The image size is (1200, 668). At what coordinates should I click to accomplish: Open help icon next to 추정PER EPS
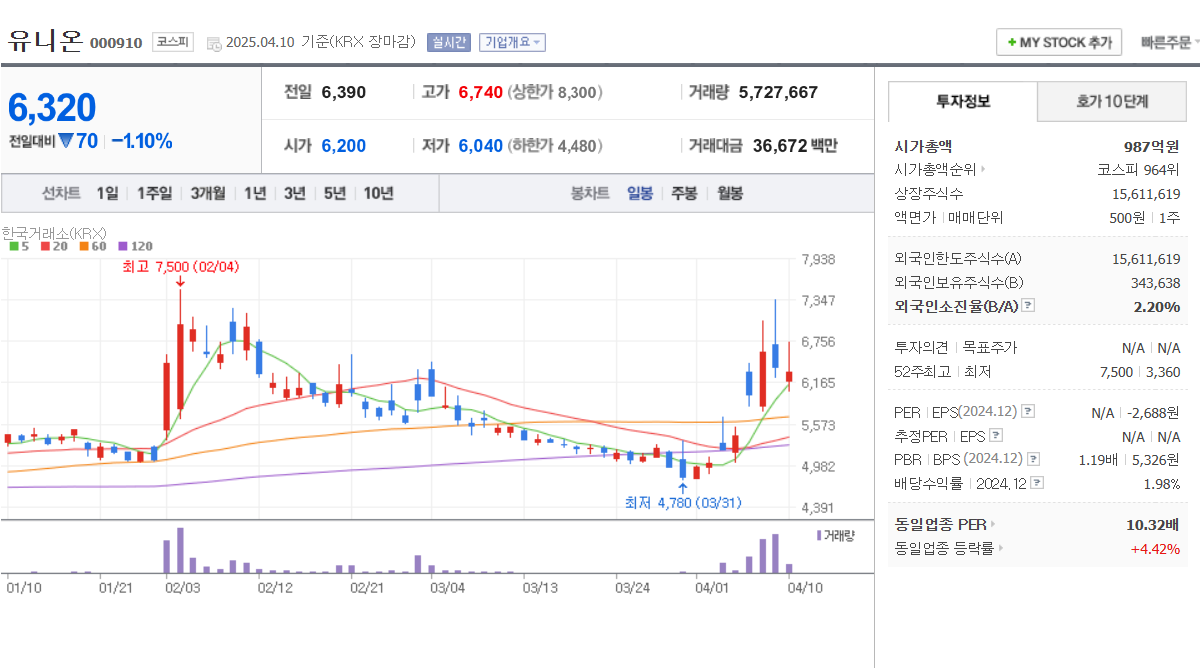(995, 436)
